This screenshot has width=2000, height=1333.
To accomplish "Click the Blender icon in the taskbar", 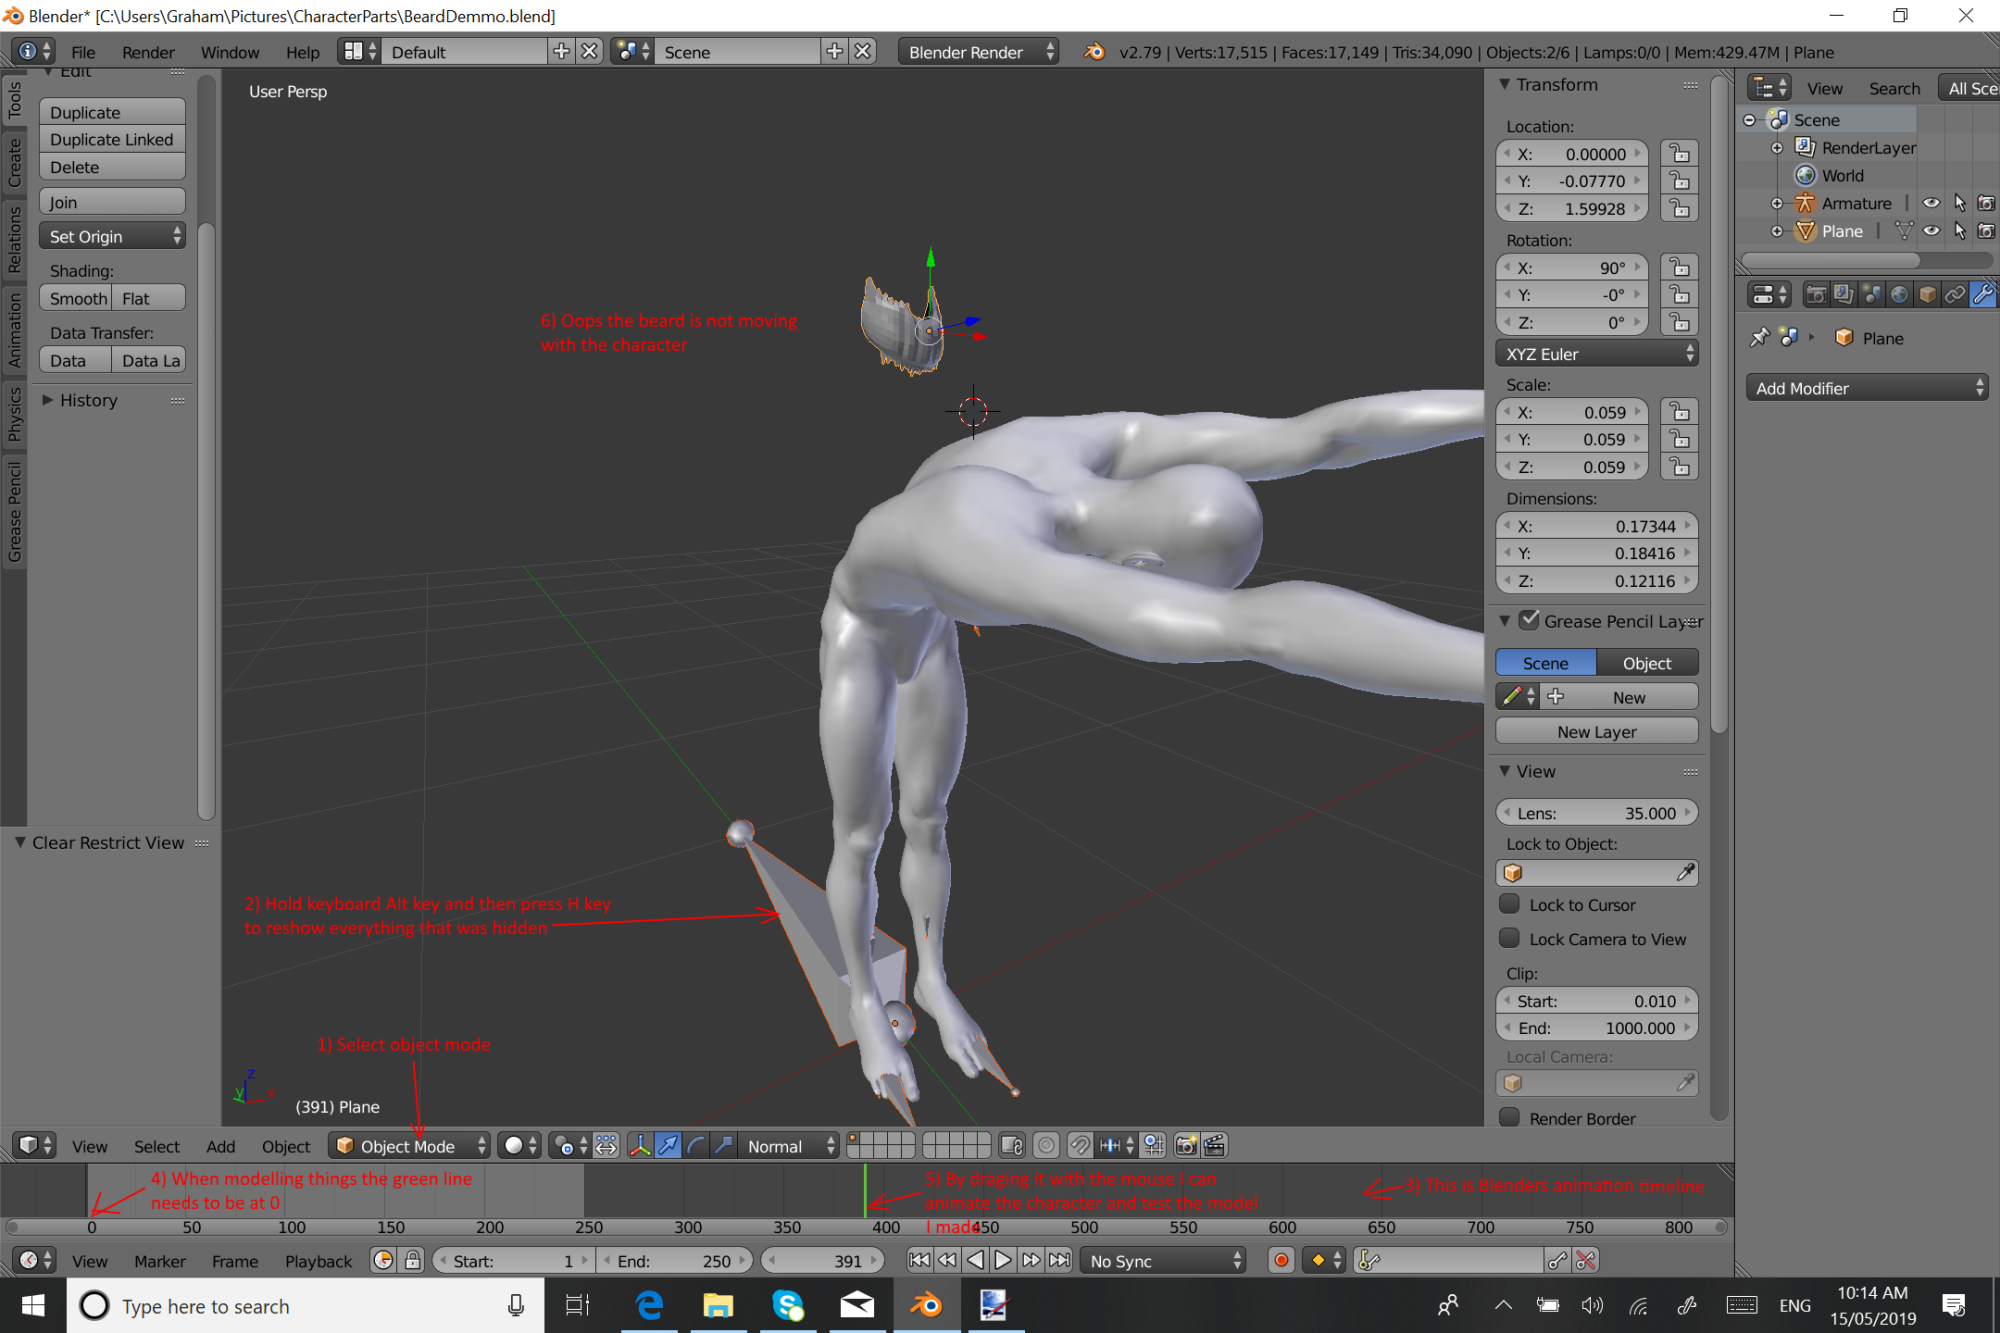I will [926, 1305].
